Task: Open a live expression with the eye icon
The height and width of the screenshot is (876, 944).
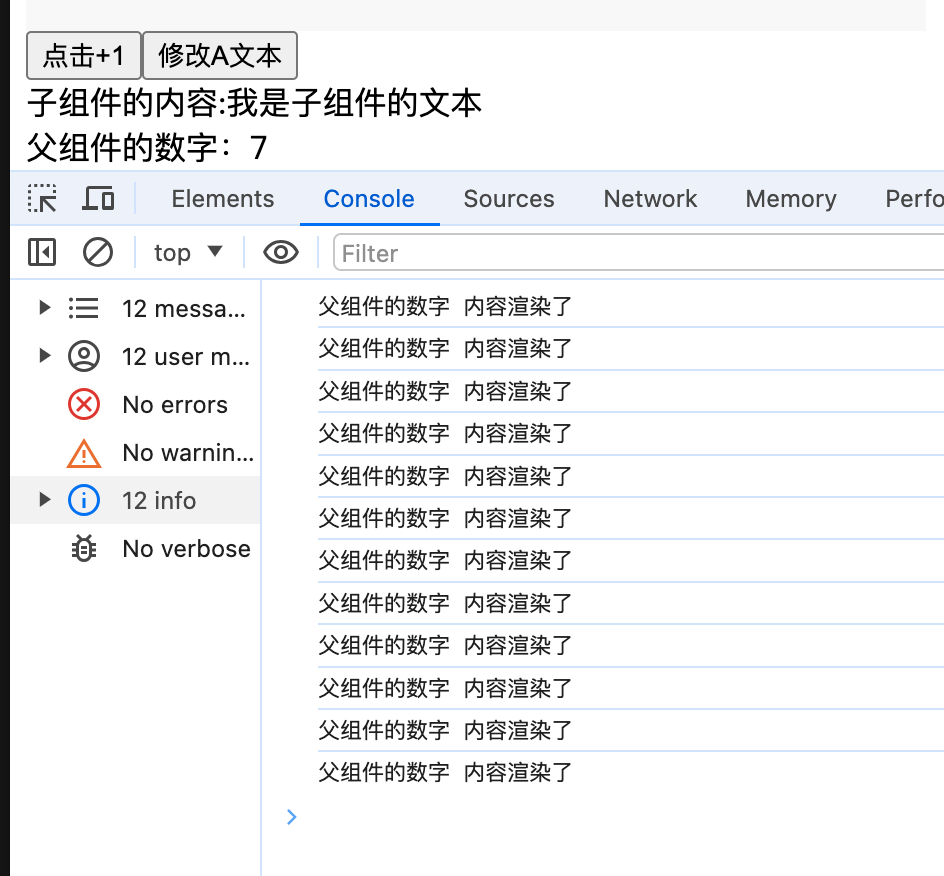Action: pos(281,252)
